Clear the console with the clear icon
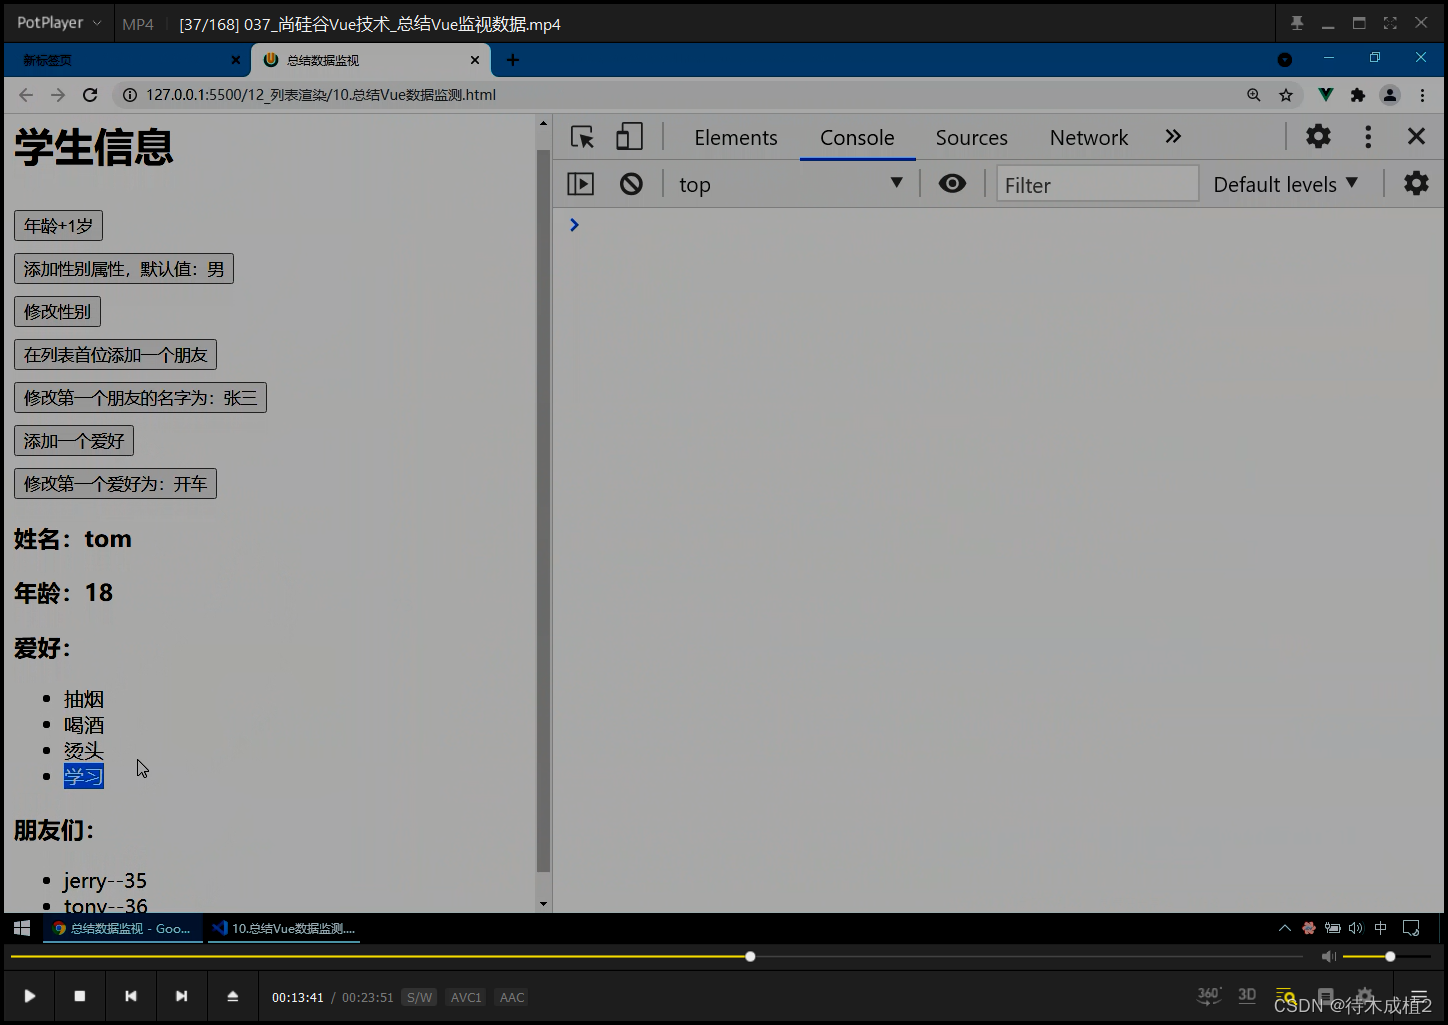This screenshot has height=1025, width=1448. 631,184
